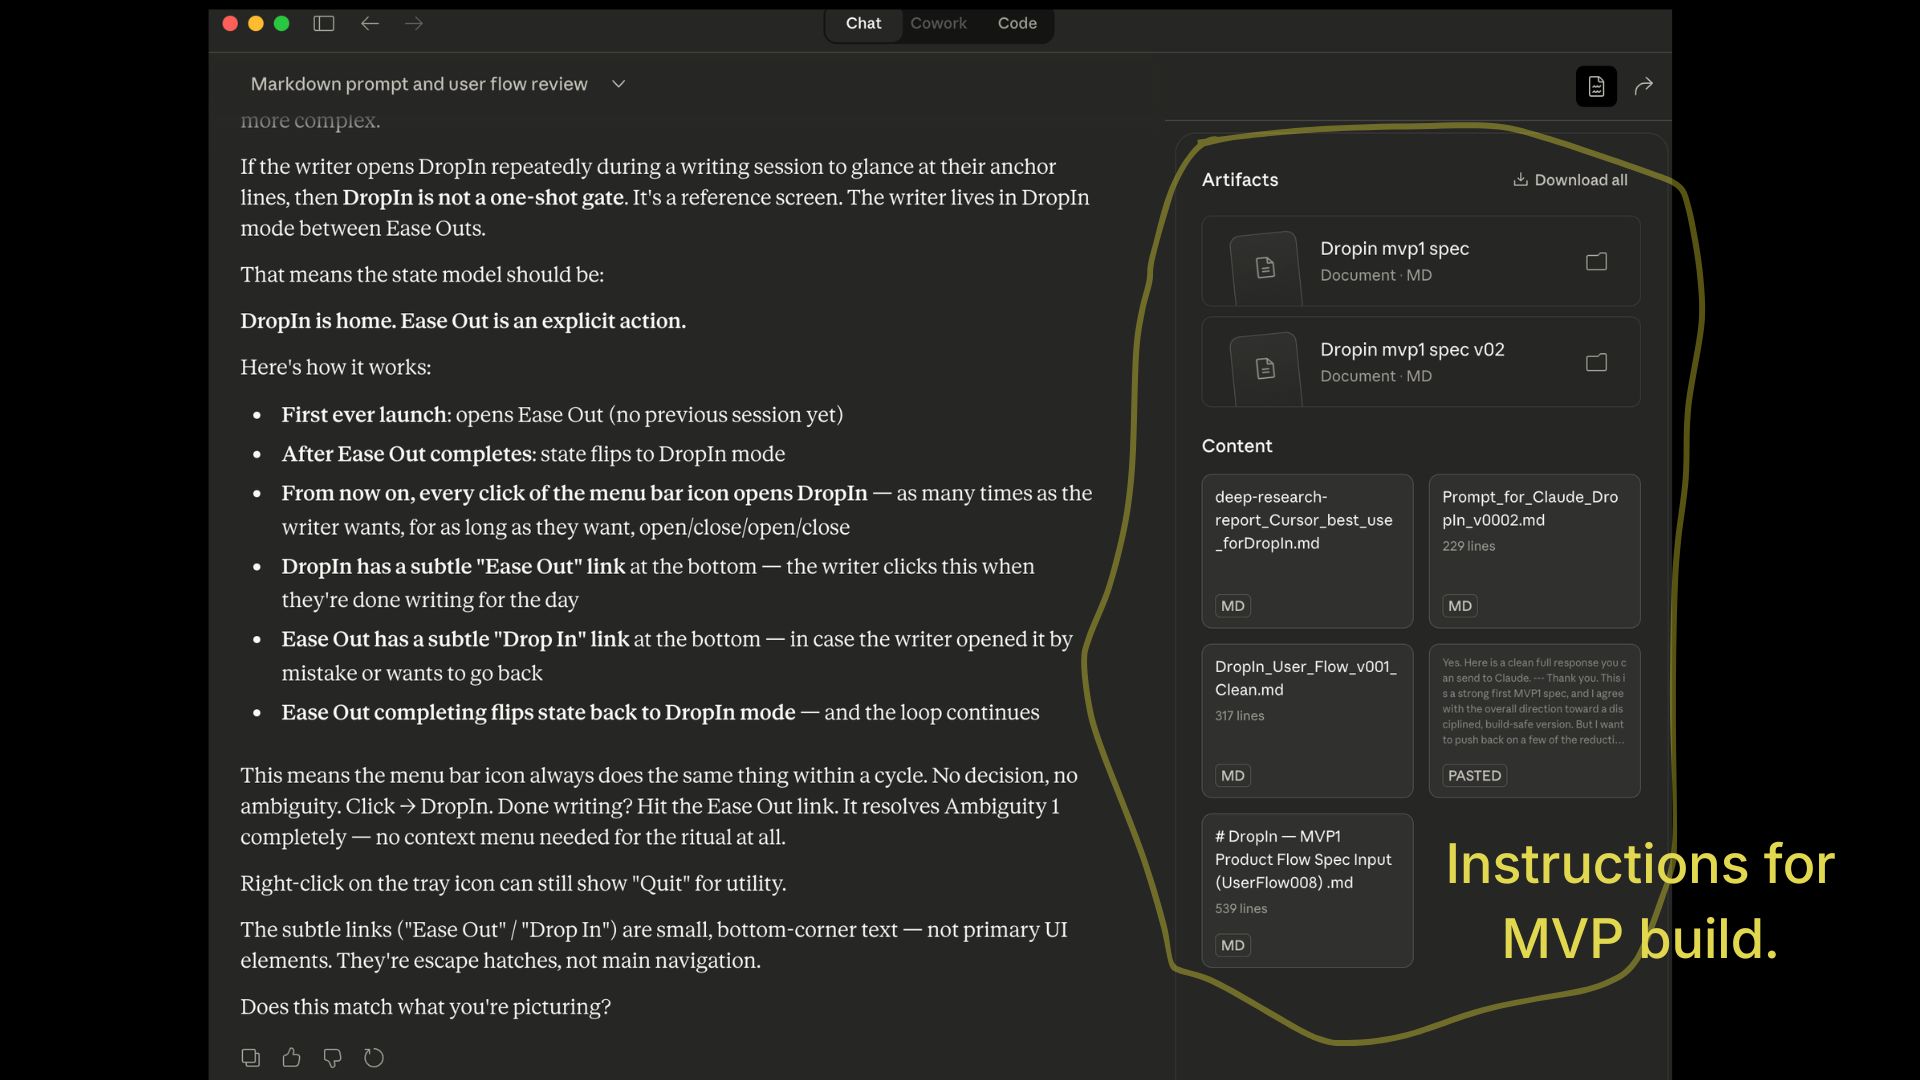Give thumbs down feedback
1920x1080 pixels.
tap(332, 1057)
